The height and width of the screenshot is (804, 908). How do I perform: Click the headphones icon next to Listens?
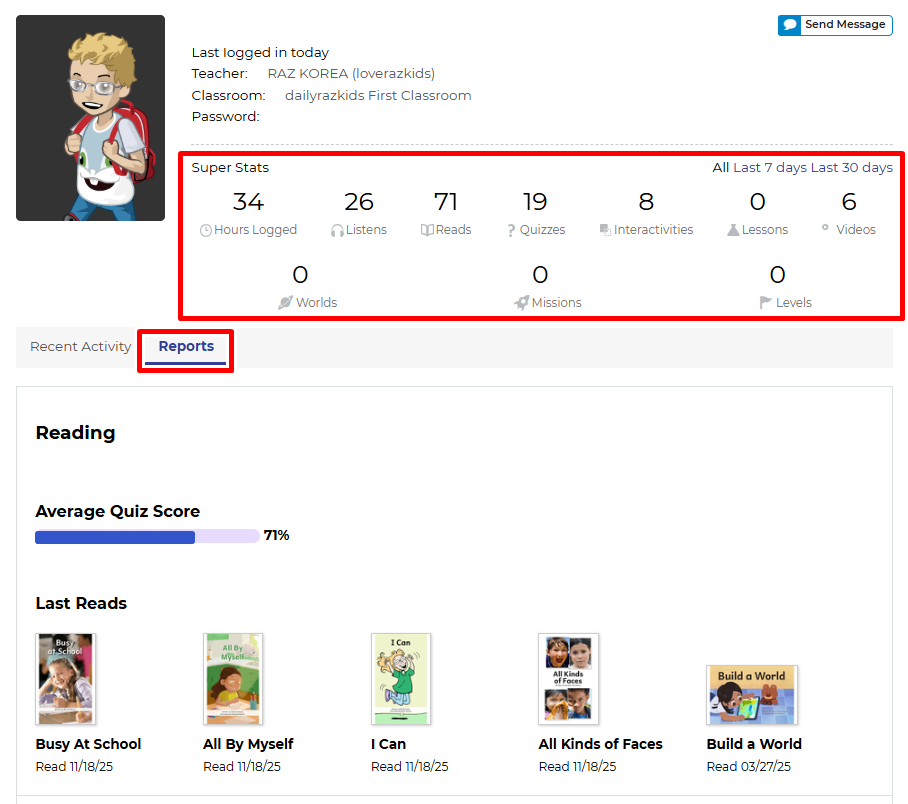coord(337,230)
